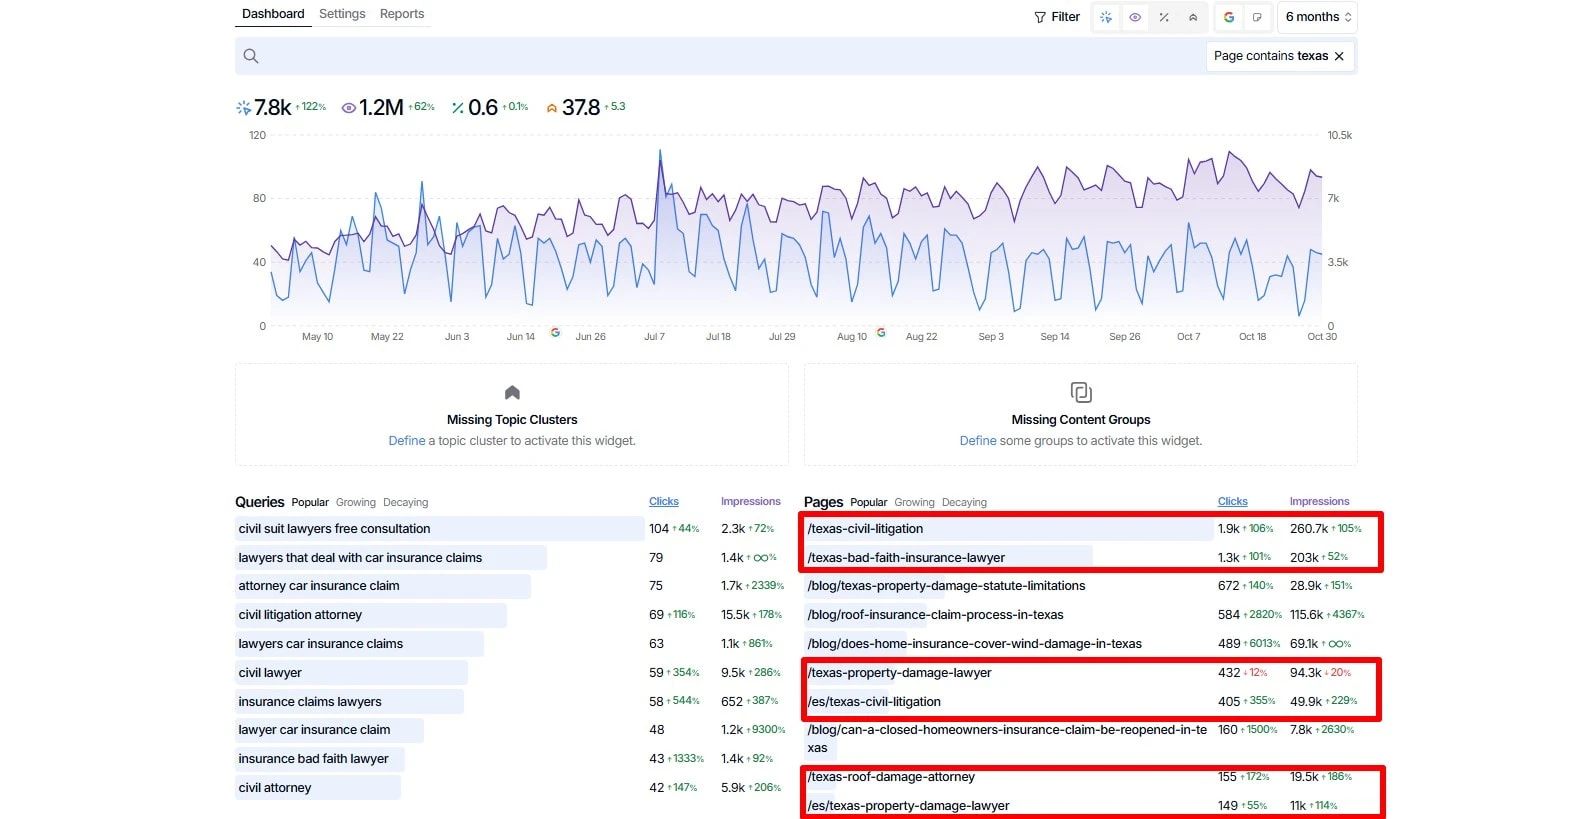The height and width of the screenshot is (819, 1574).
Task: Sort Pages by the Impressions column
Action: pyautogui.click(x=1320, y=502)
